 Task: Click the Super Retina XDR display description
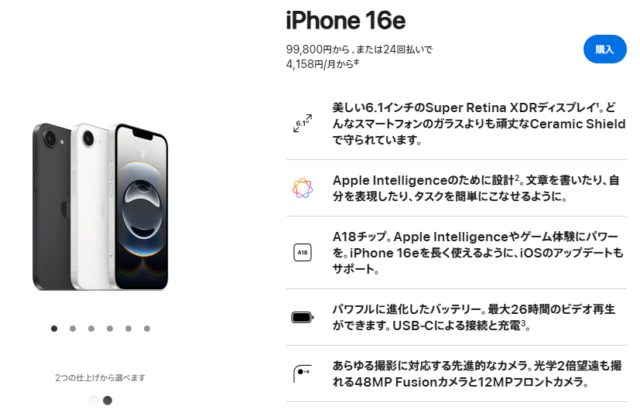point(479,124)
